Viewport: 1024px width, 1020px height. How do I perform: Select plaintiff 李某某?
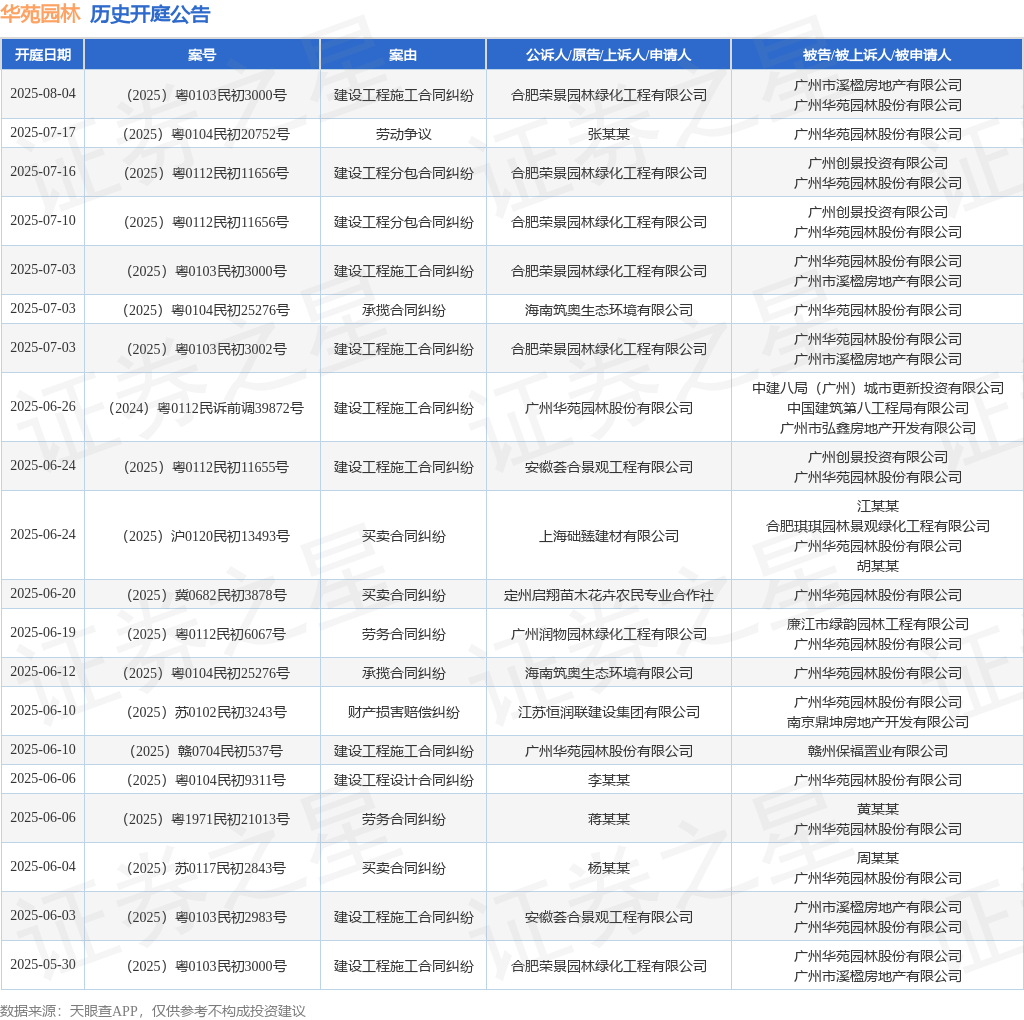[x=609, y=780]
